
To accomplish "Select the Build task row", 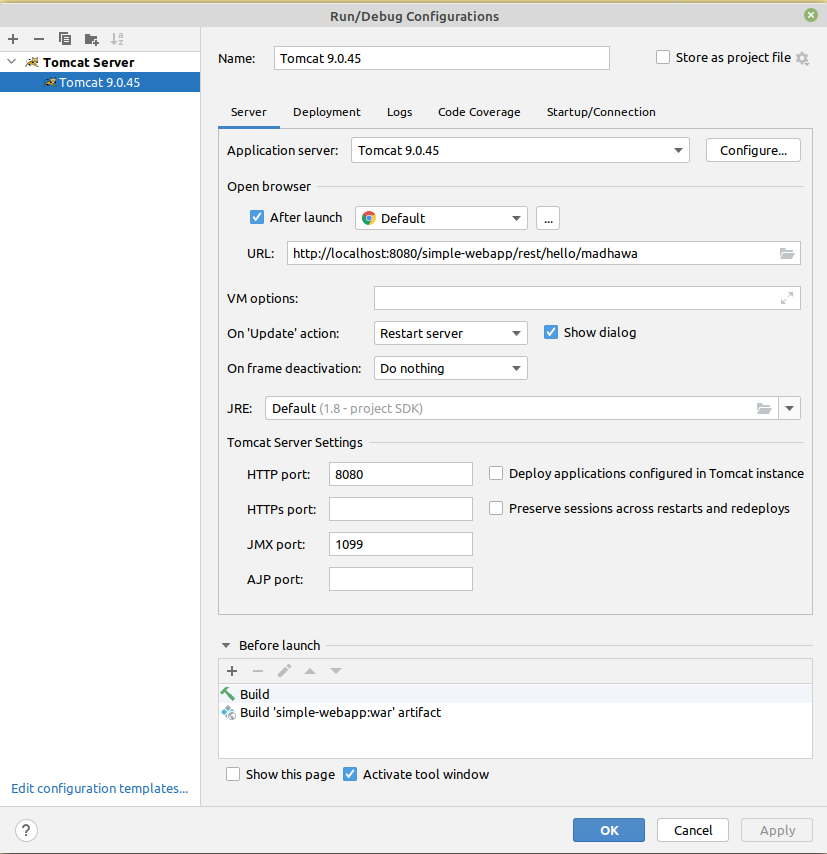I will [515, 694].
